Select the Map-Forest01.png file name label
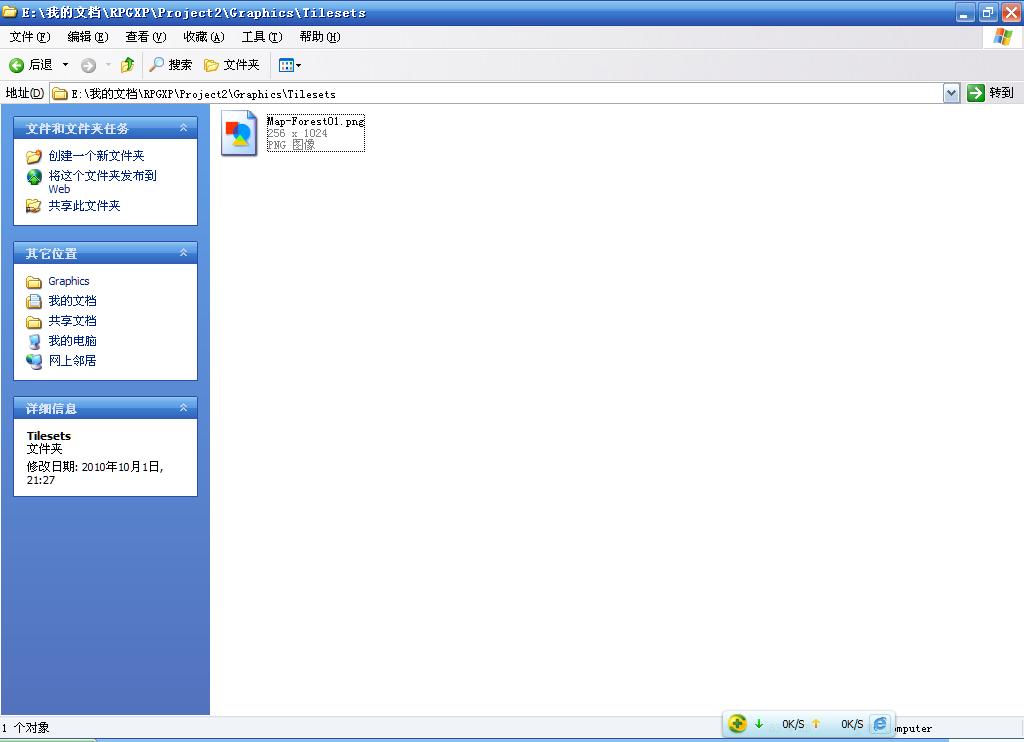This screenshot has width=1024, height=742. (x=316, y=121)
